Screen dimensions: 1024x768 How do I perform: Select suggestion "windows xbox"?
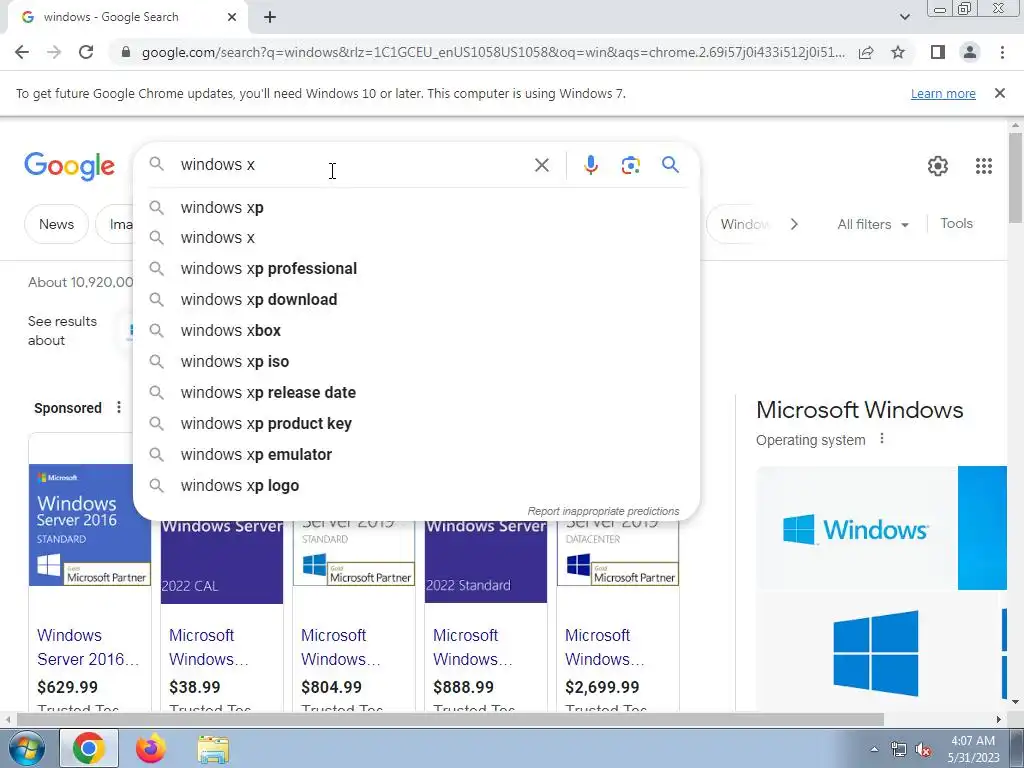coord(416,330)
